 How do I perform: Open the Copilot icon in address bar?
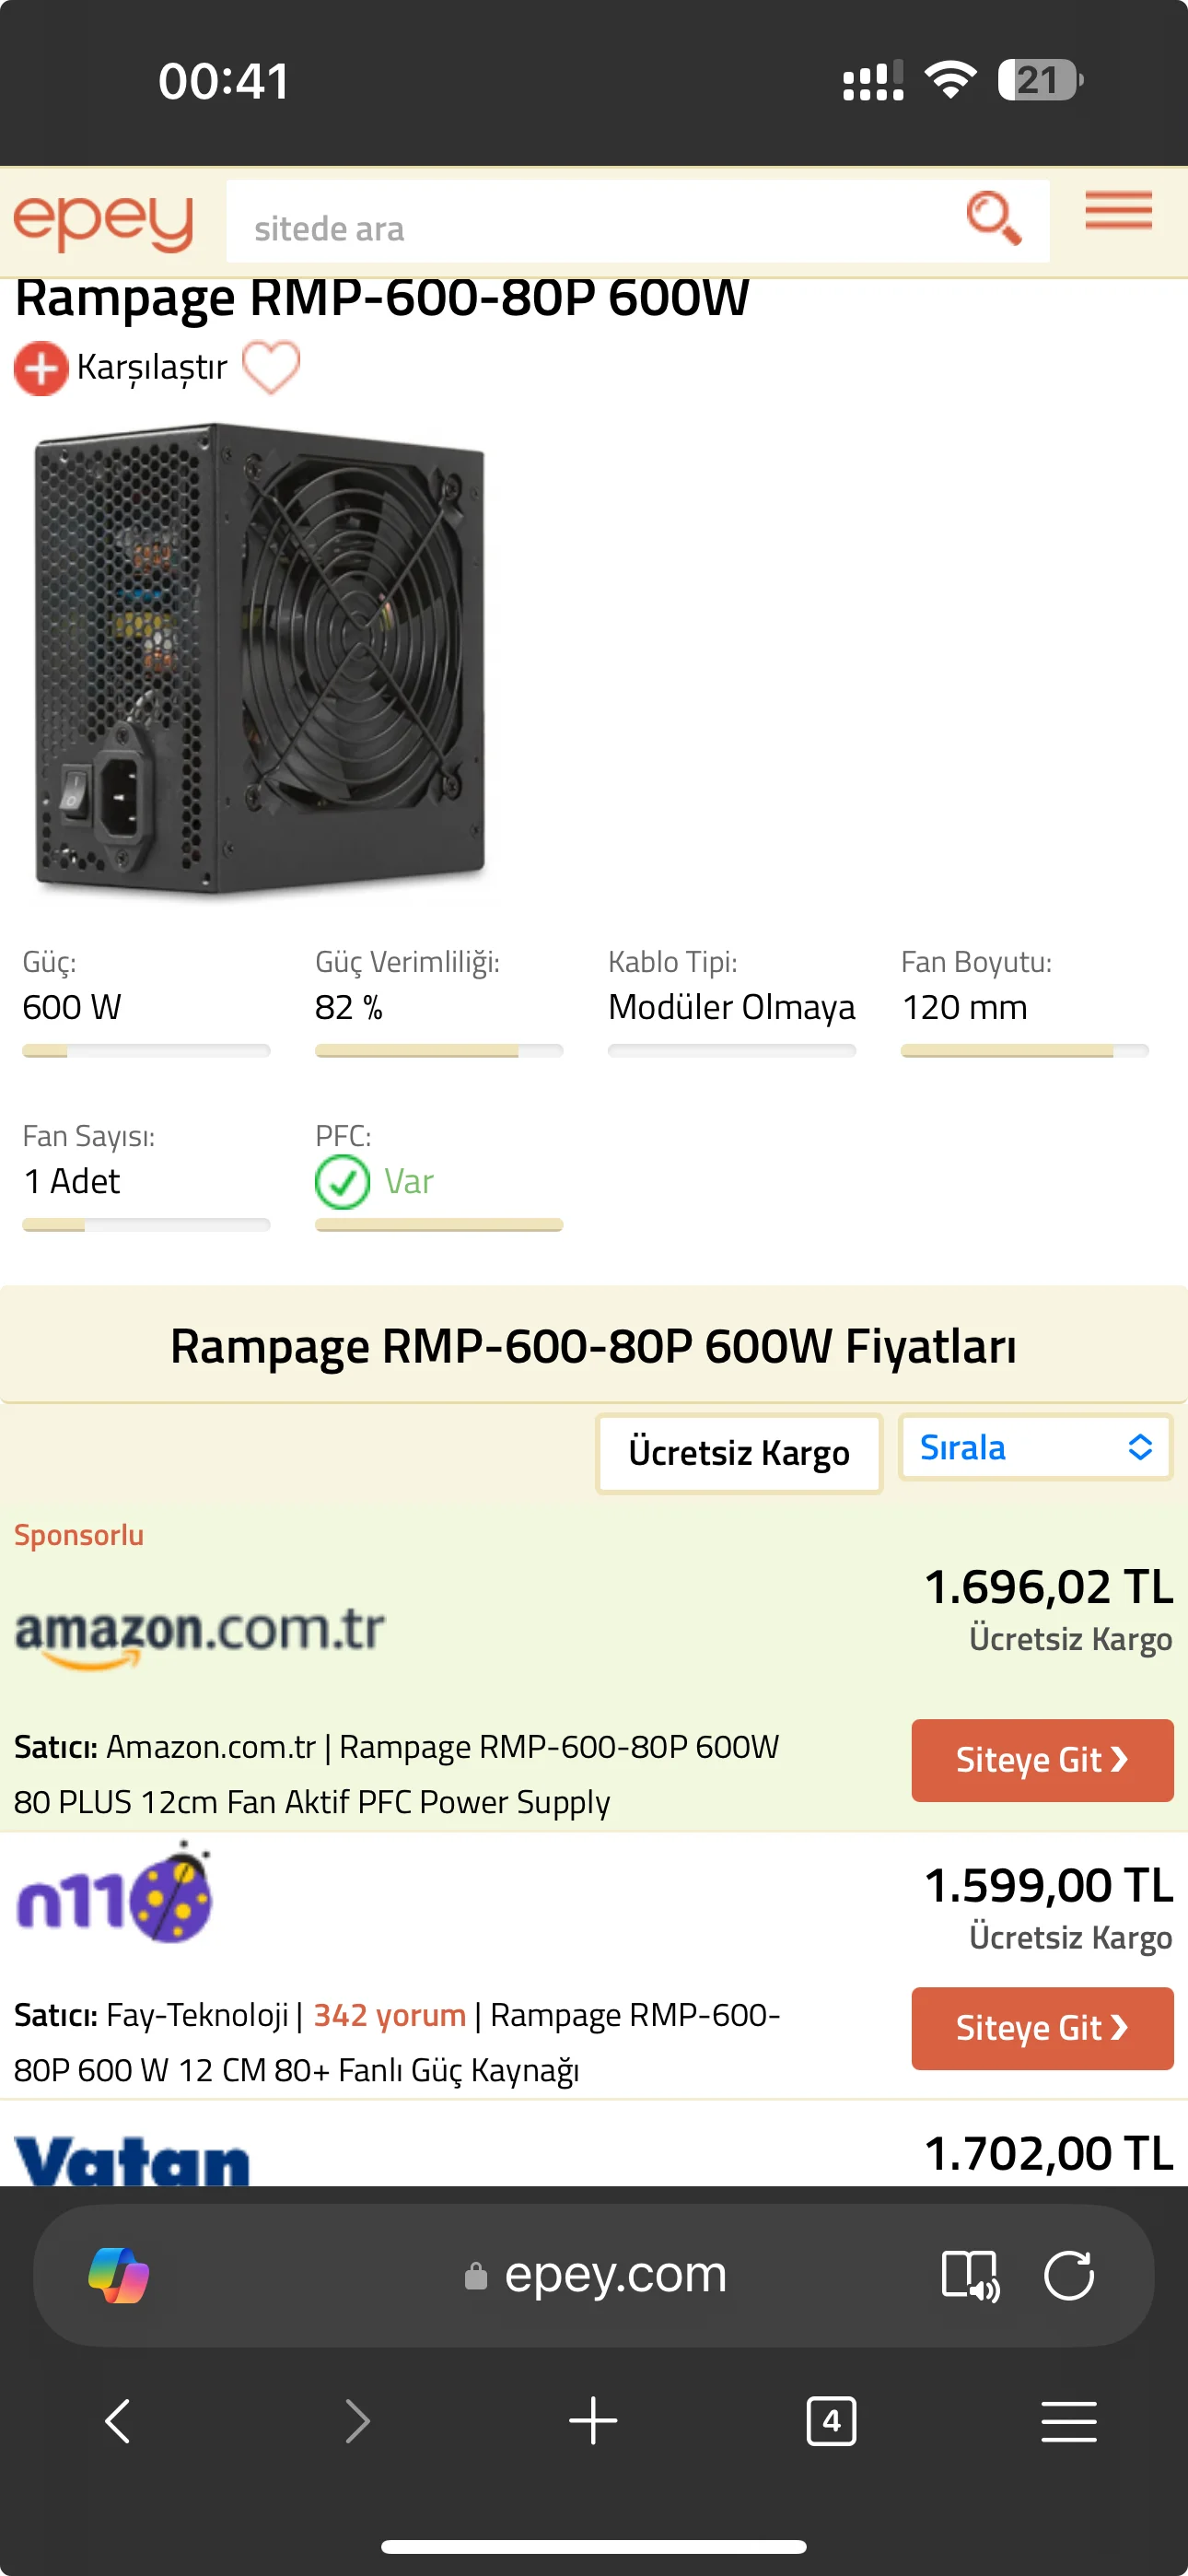click(x=119, y=2275)
